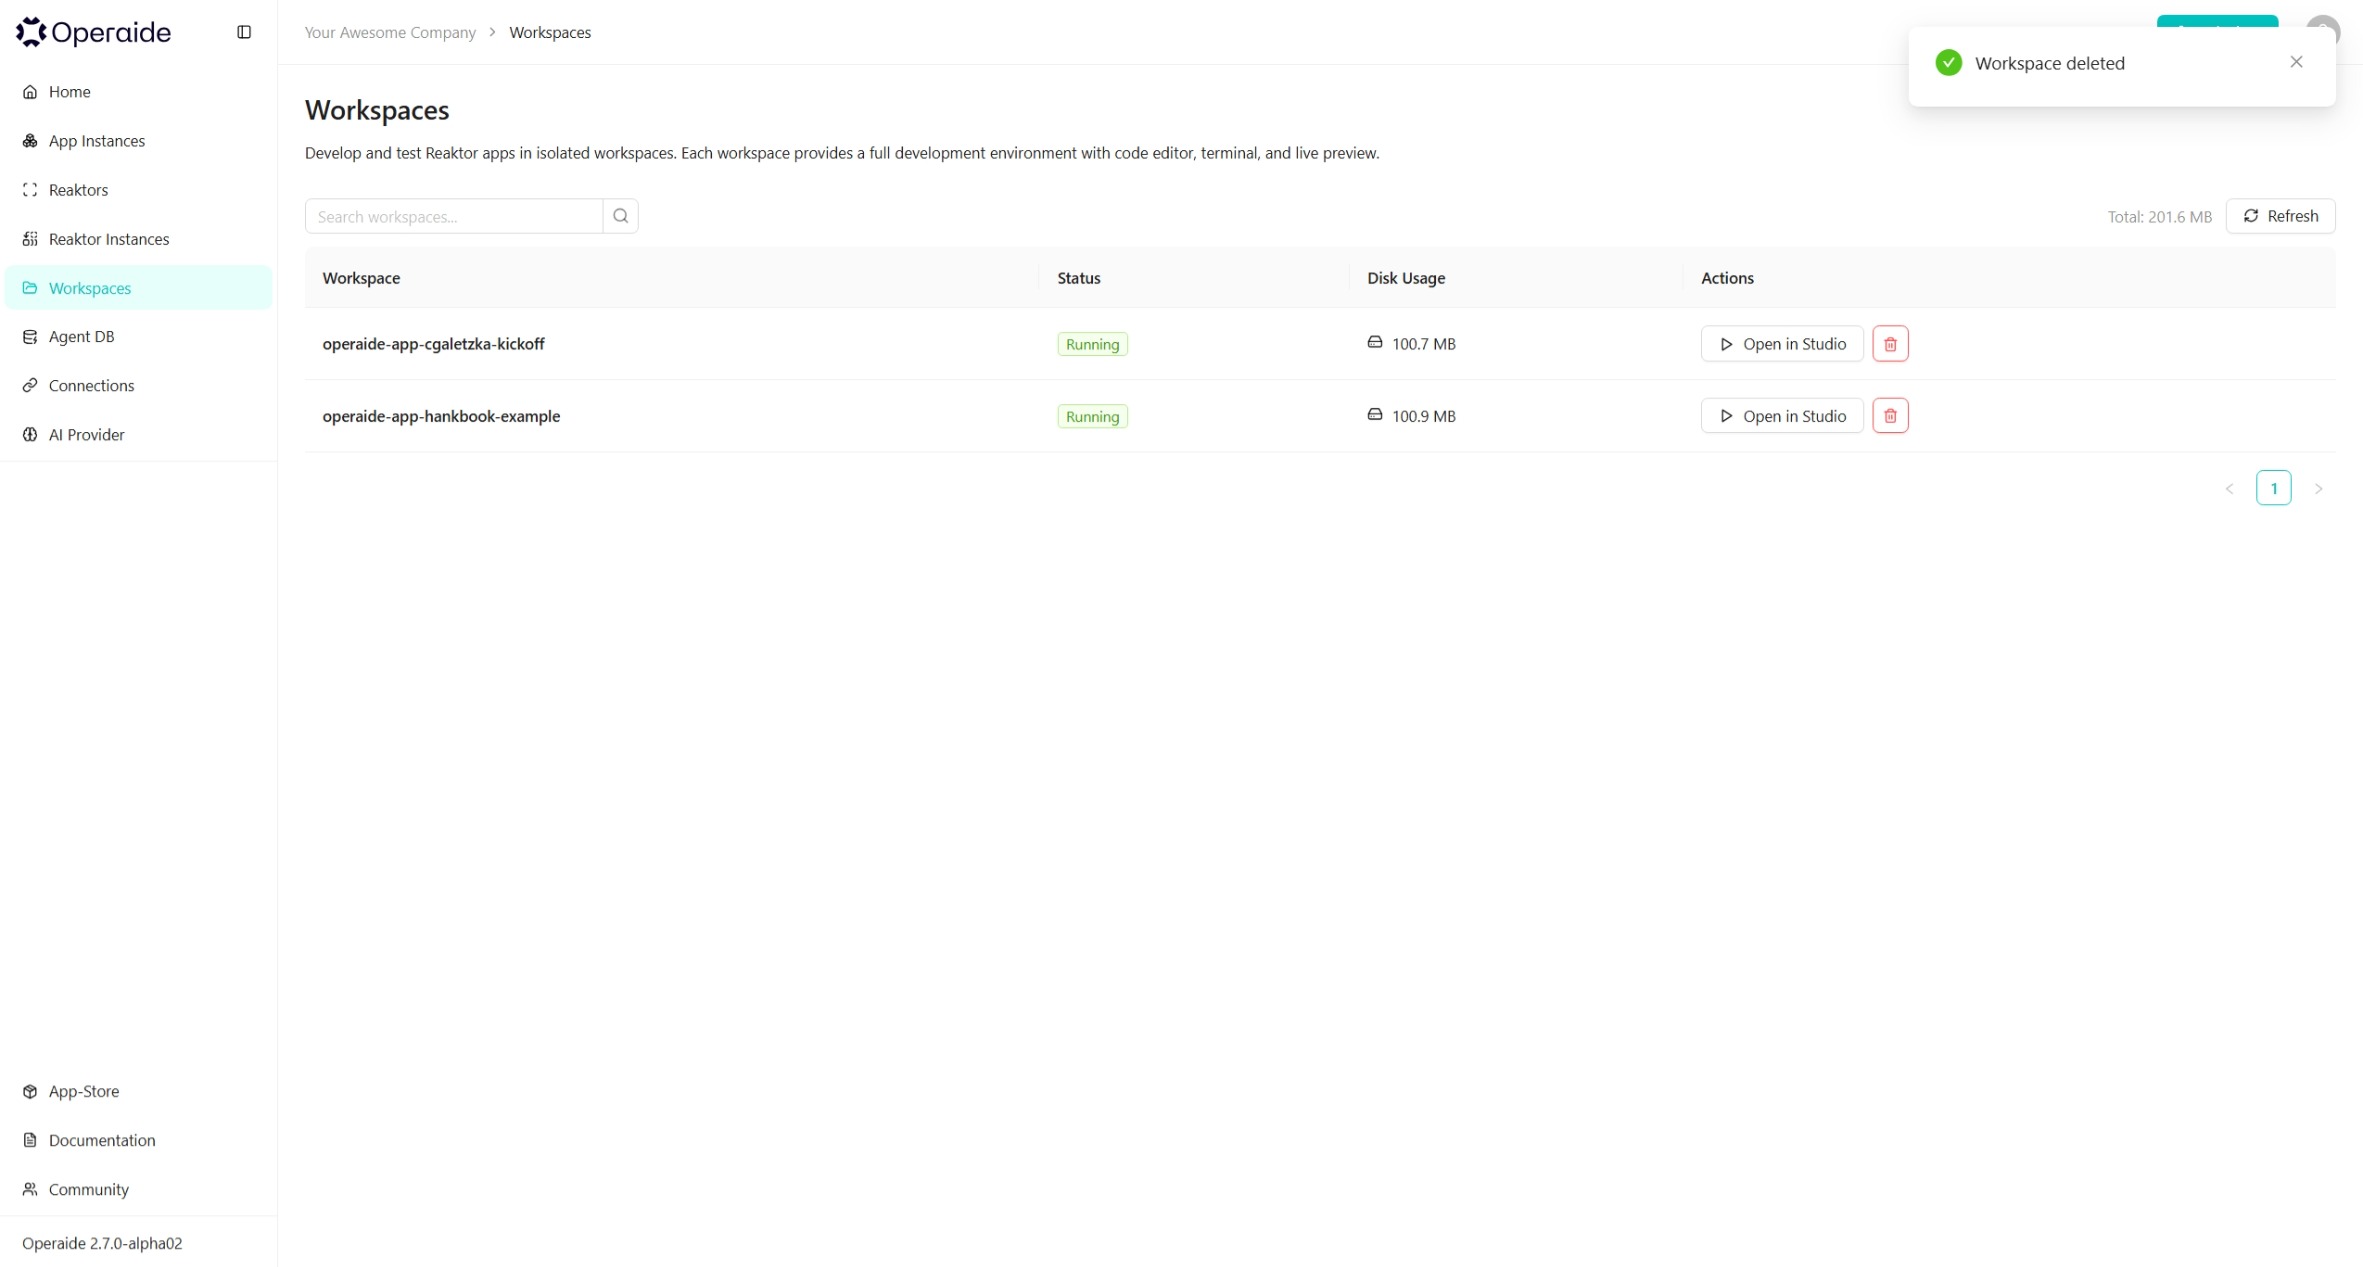Click the Home house icon
Image resolution: width=2363 pixels, height=1267 pixels.
30,92
